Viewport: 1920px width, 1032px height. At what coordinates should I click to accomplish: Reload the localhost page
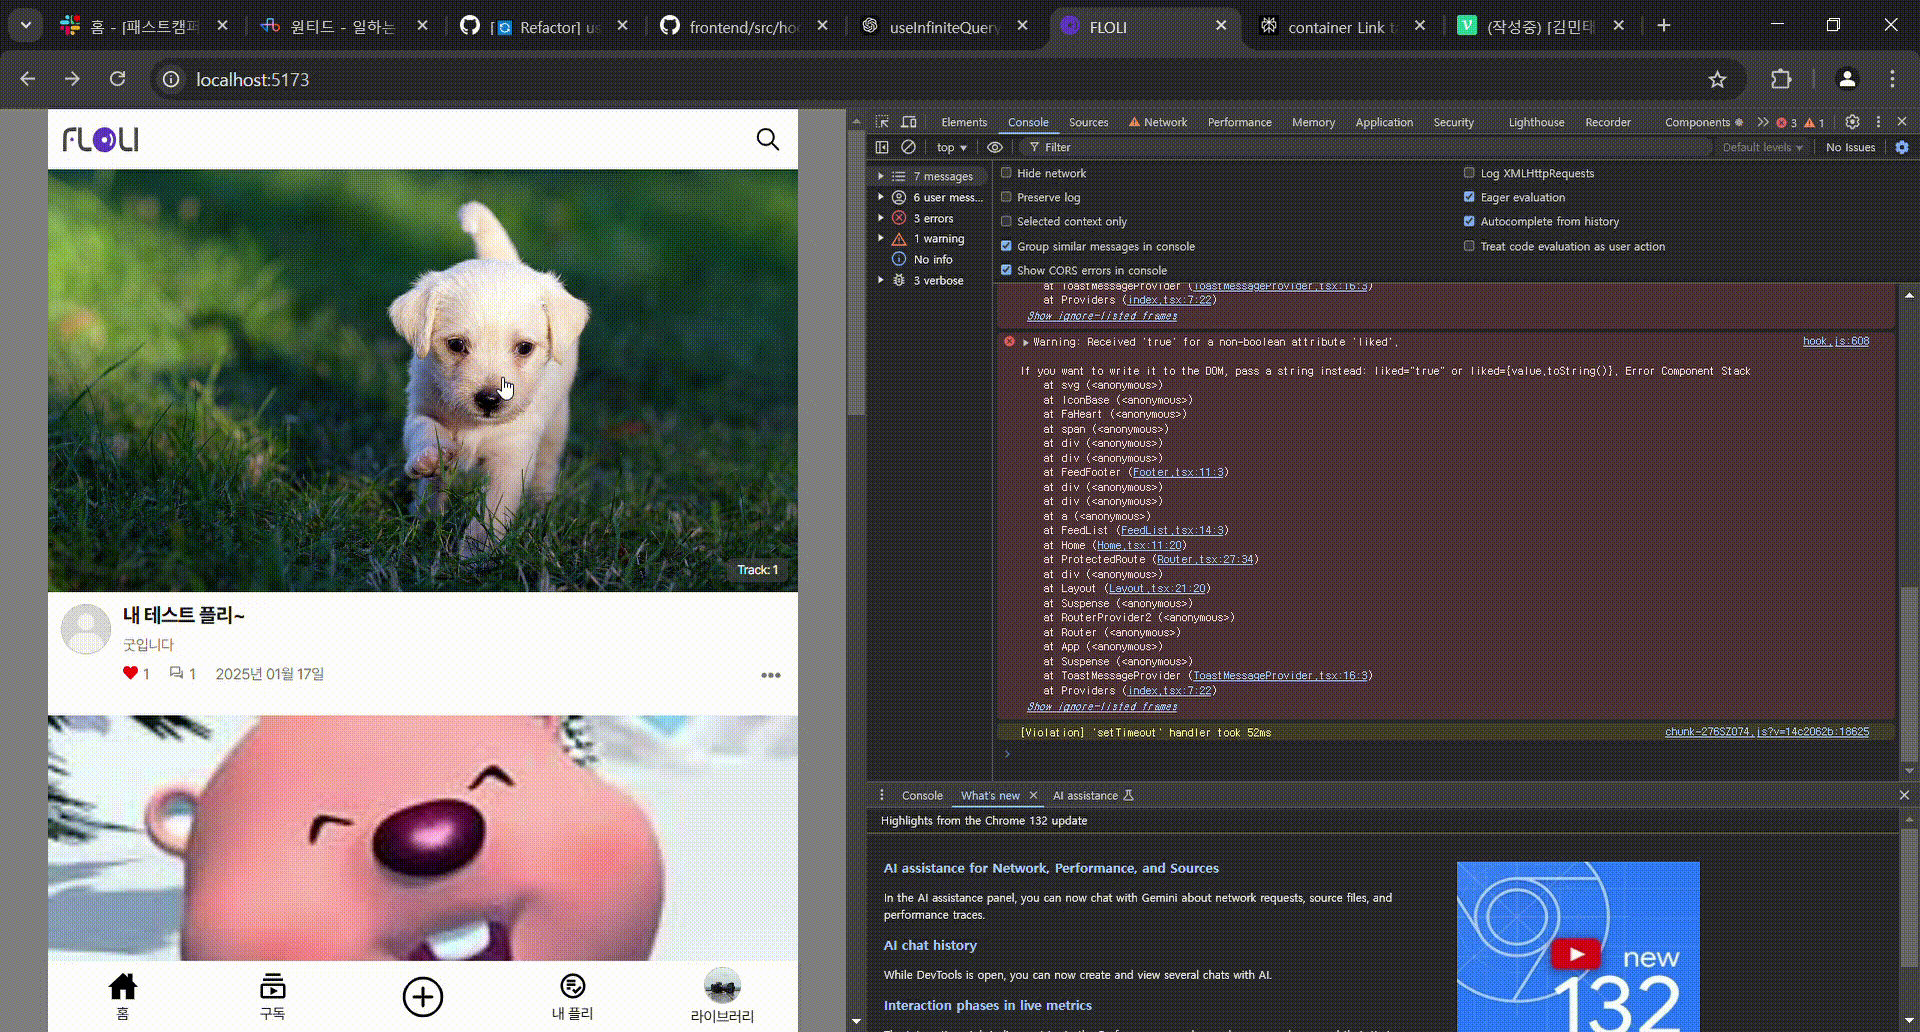(x=117, y=79)
